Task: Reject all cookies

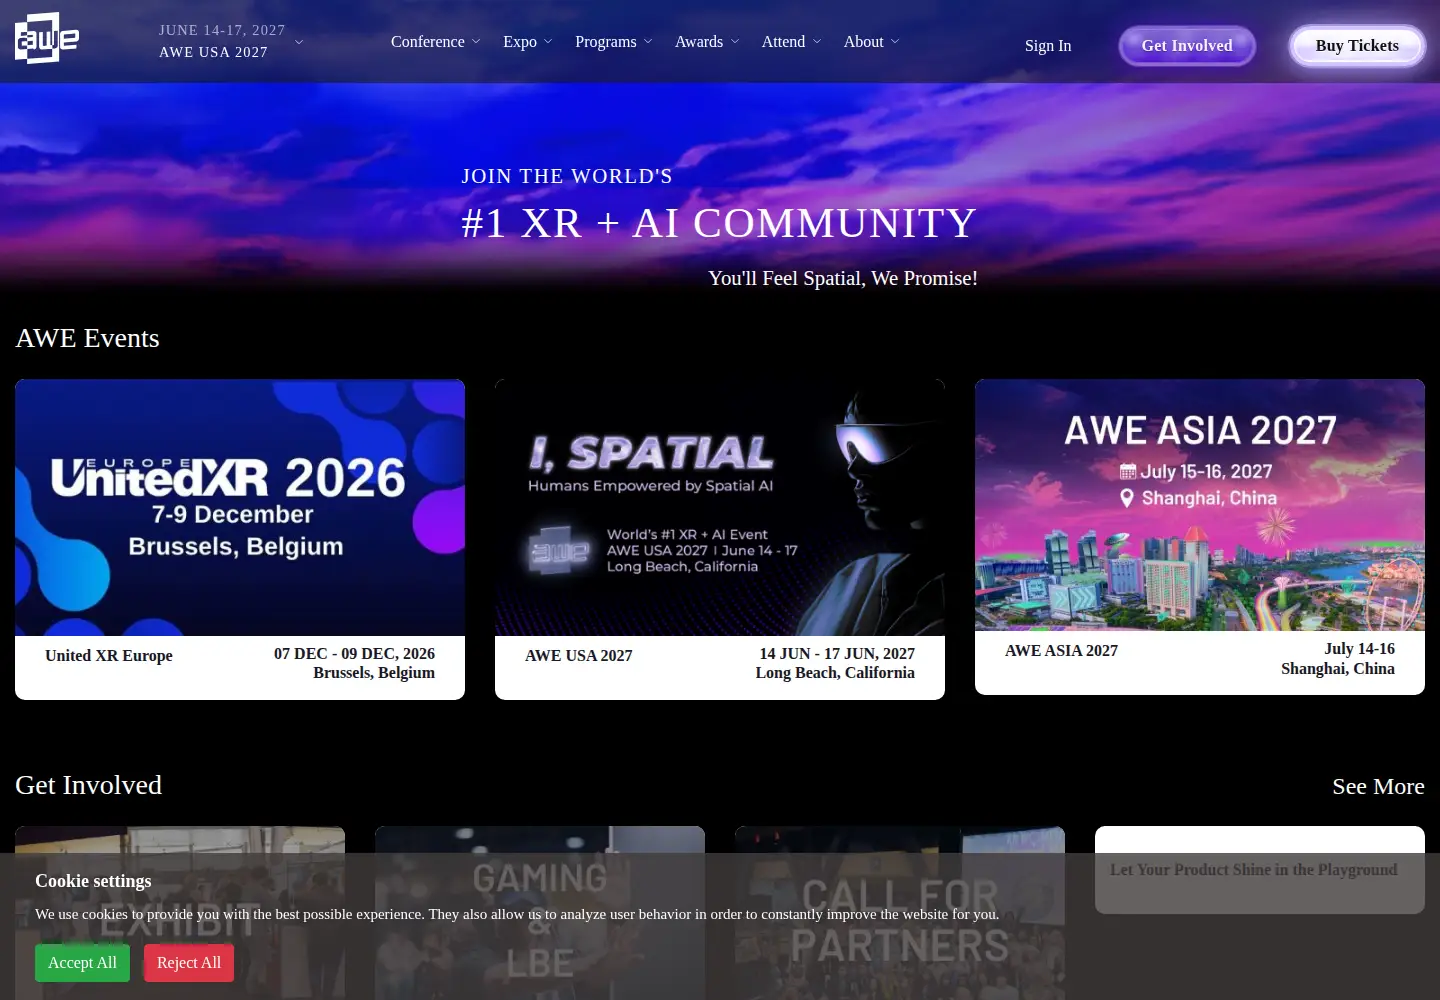Action: pyautogui.click(x=189, y=963)
